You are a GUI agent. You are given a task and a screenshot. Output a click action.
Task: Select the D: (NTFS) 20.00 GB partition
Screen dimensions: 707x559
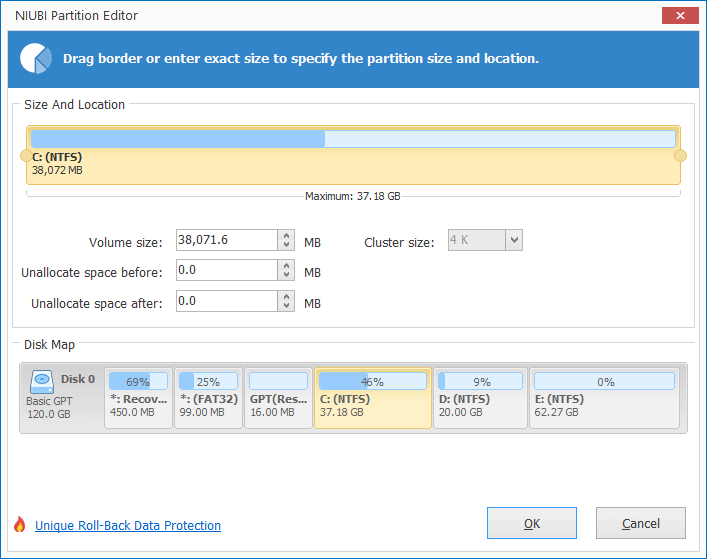click(481, 398)
